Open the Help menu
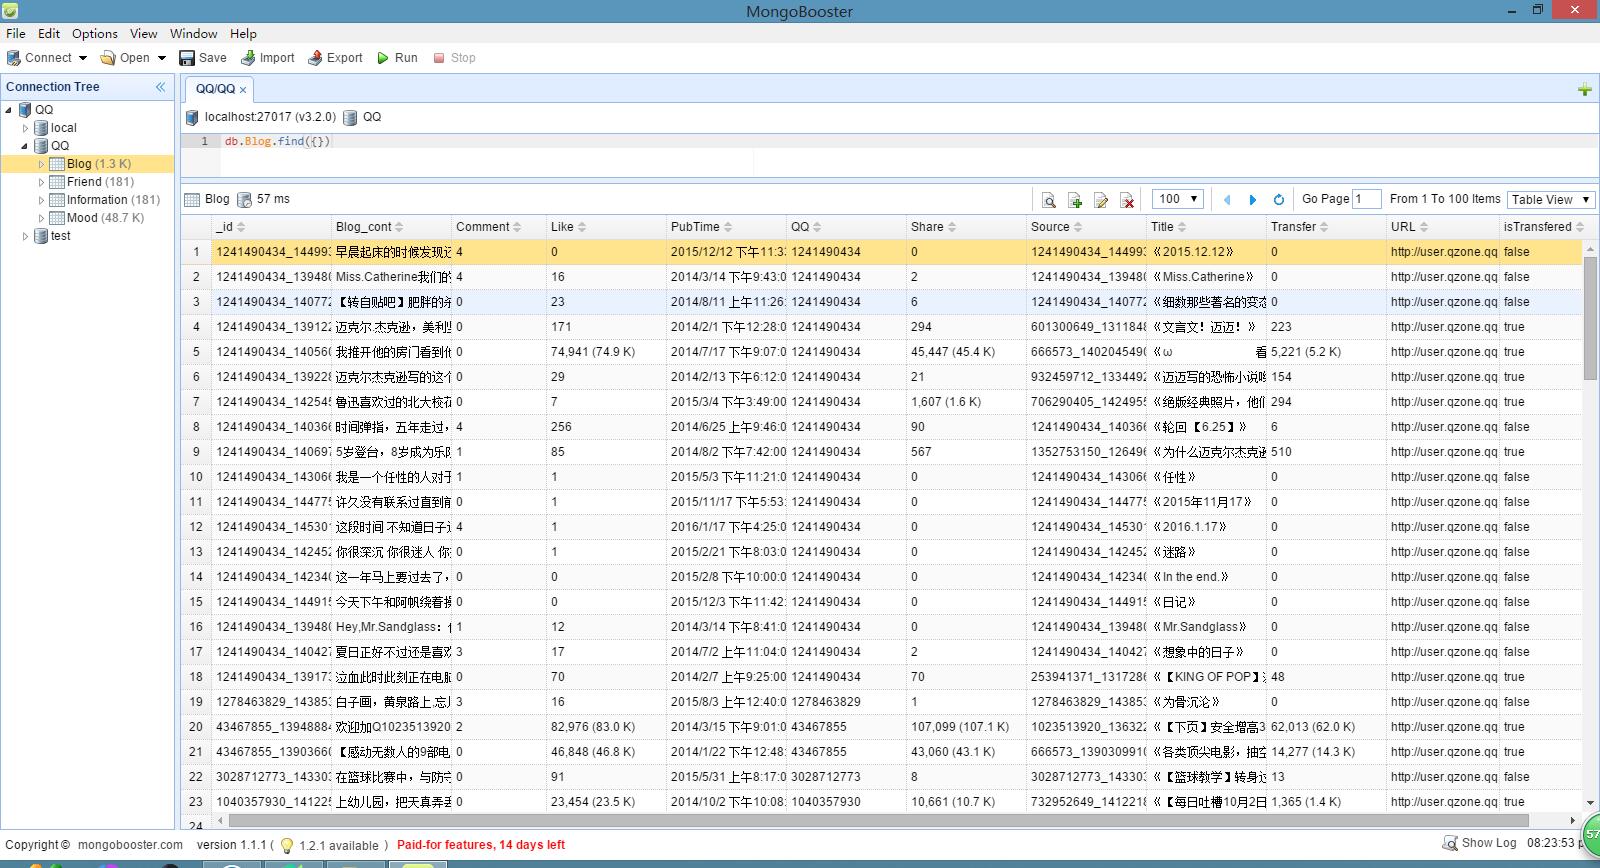The image size is (1600, 868). point(243,33)
